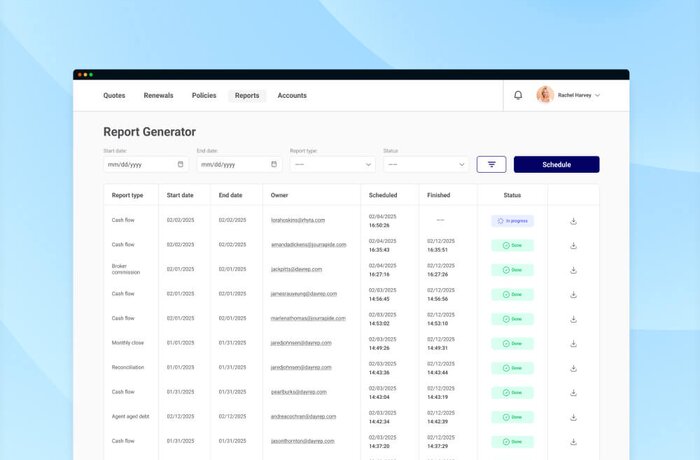
Task: Download the Agent aged debt report
Action: pos(573,416)
